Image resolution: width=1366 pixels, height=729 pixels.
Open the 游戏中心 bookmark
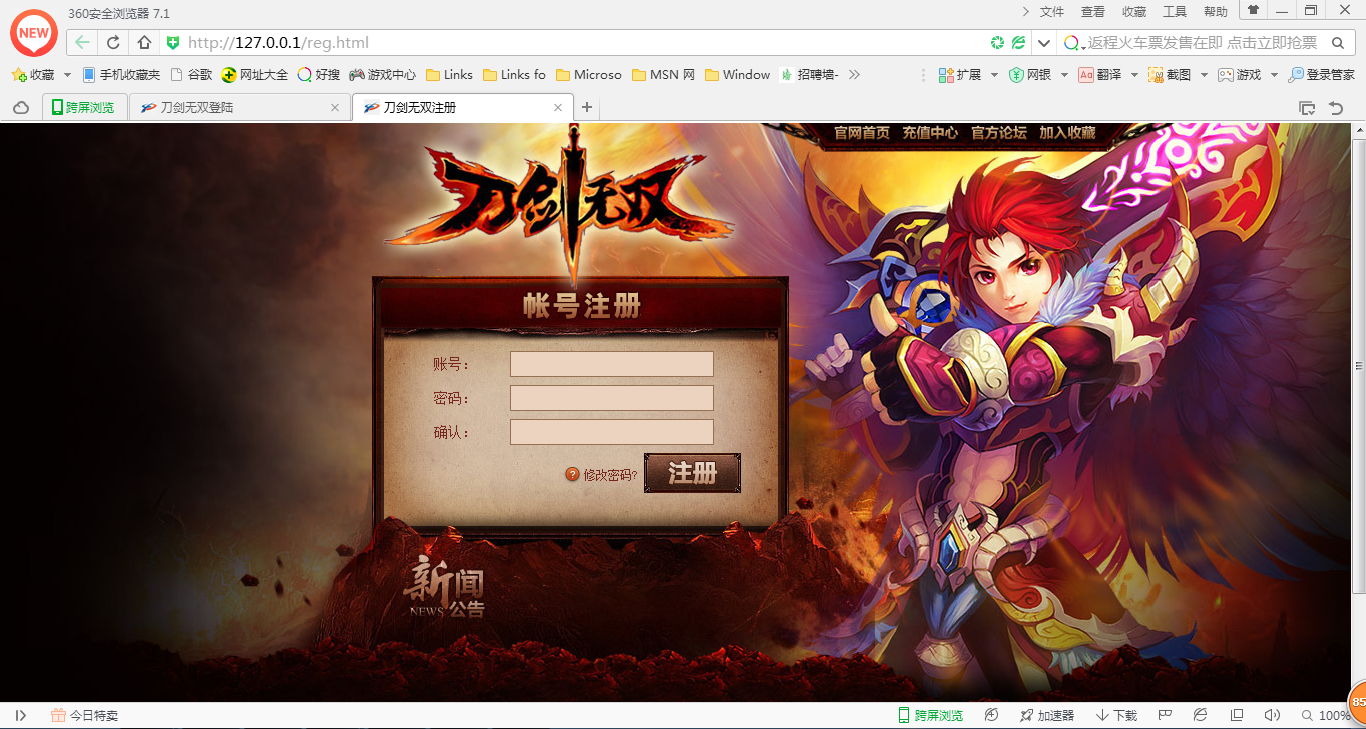coord(382,75)
